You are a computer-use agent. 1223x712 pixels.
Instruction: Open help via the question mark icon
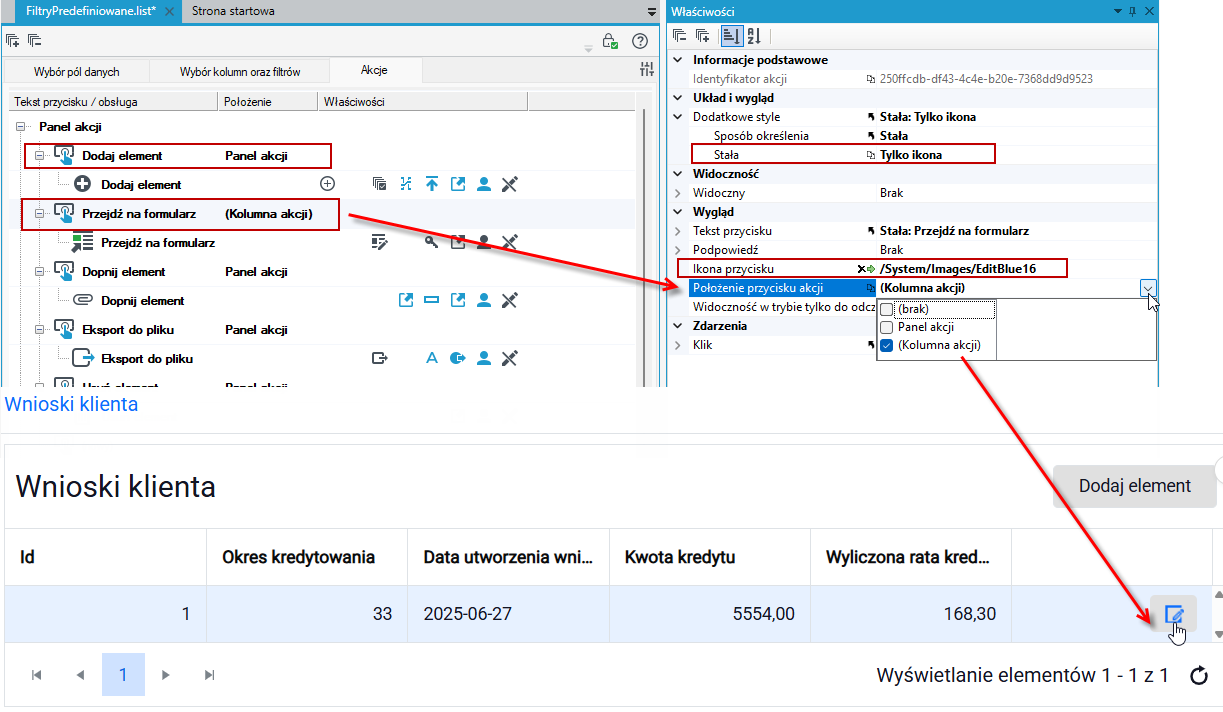tap(641, 41)
